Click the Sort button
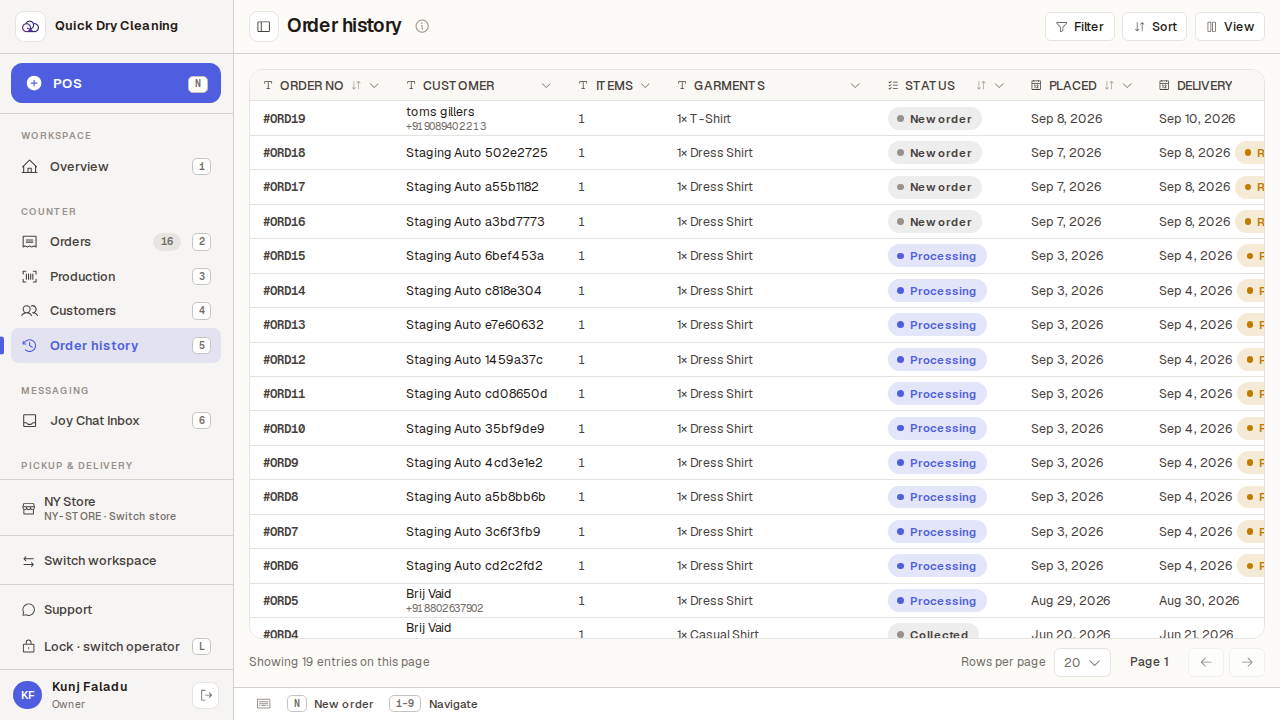 [1155, 27]
